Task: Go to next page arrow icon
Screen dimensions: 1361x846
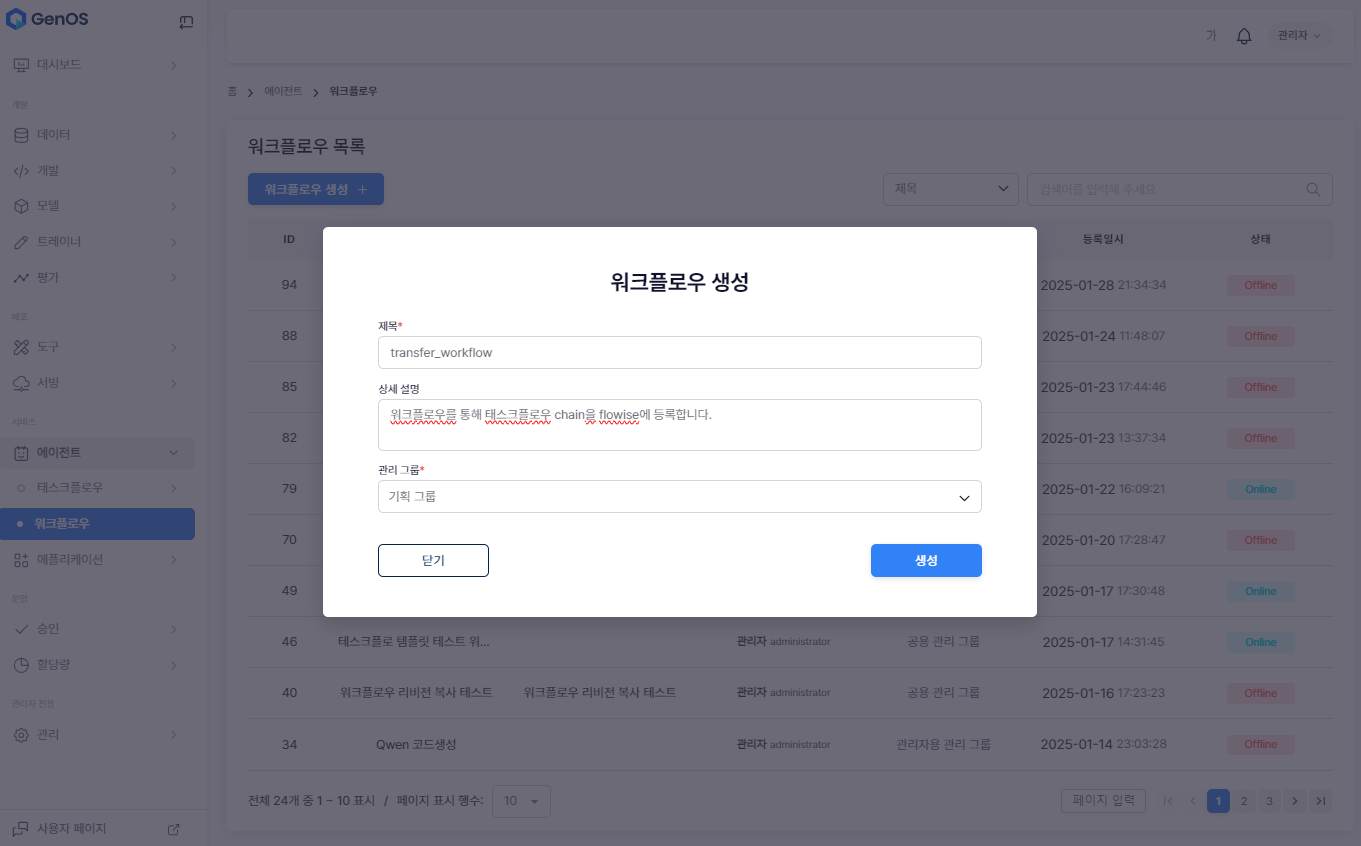Action: click(x=1295, y=801)
